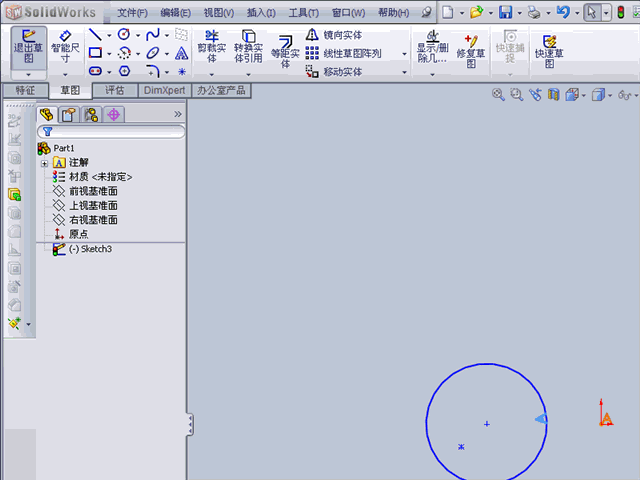Open the DimXpertManager tab icon

[x=113, y=115]
